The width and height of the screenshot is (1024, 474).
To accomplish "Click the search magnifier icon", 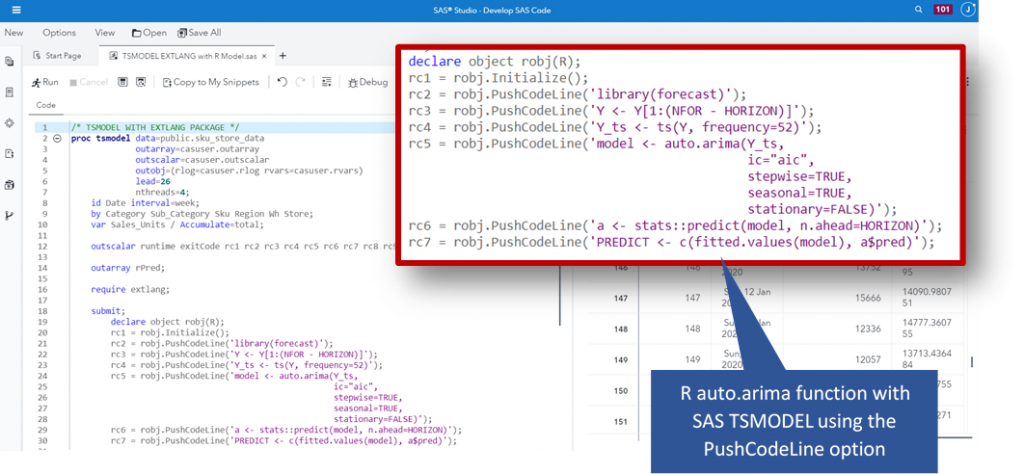I will pos(918,9).
